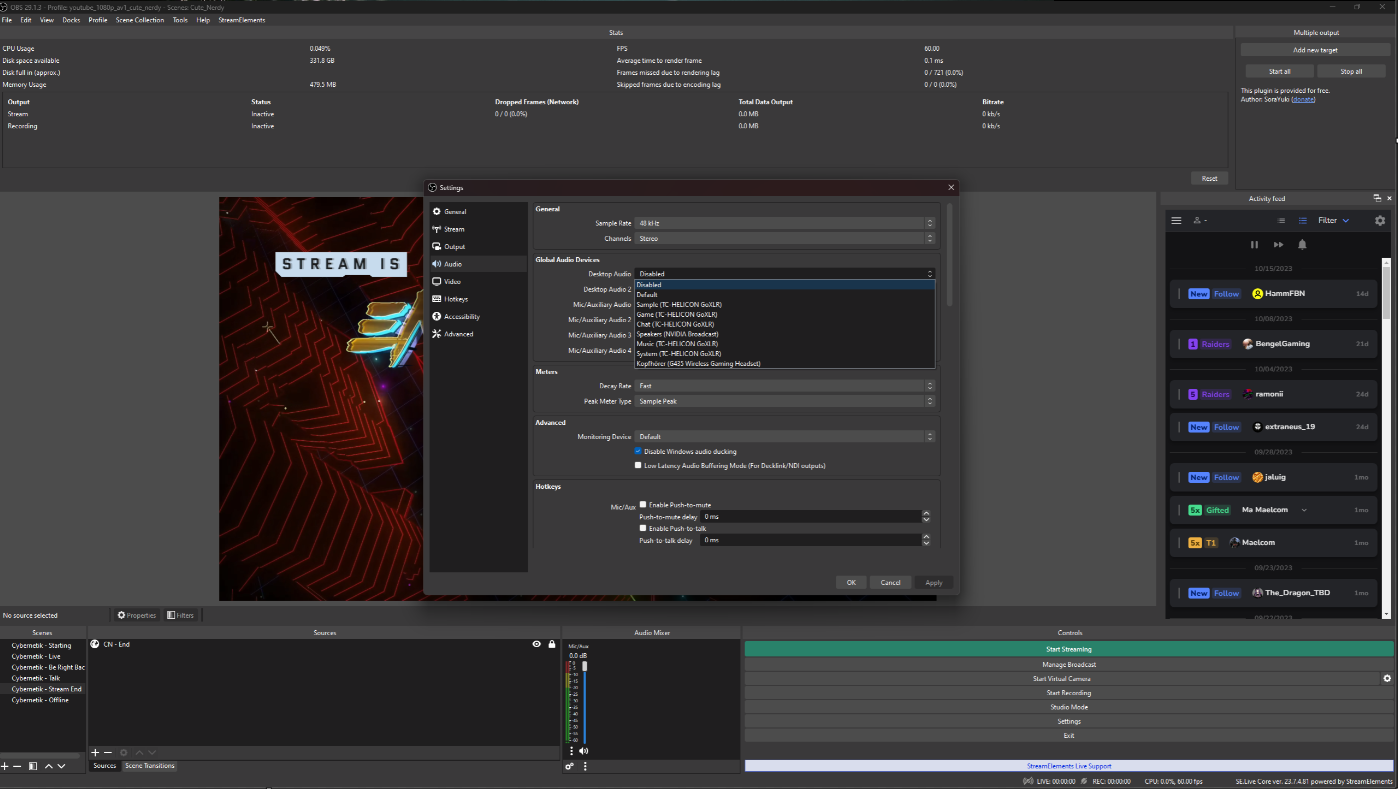Reset the Stats panel
Viewport: 1398px width, 789px height.
click(1209, 178)
